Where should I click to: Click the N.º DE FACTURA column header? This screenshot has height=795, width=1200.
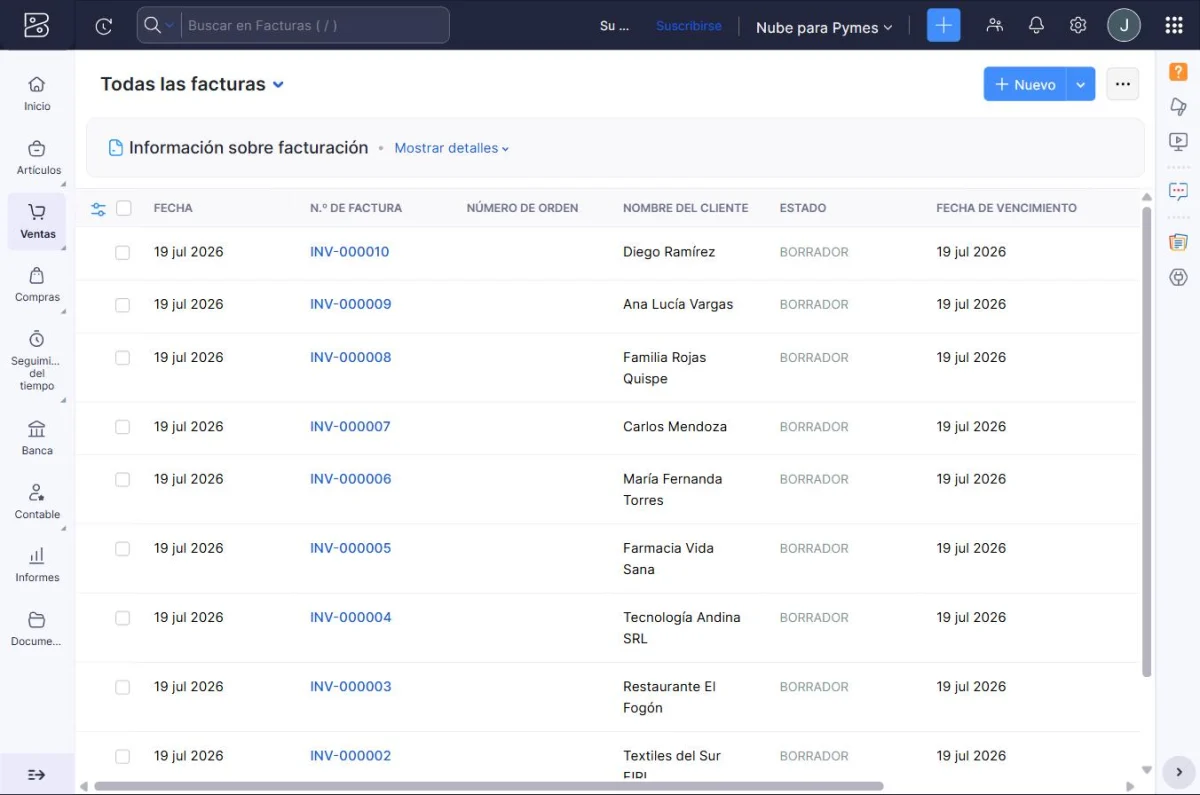click(356, 208)
